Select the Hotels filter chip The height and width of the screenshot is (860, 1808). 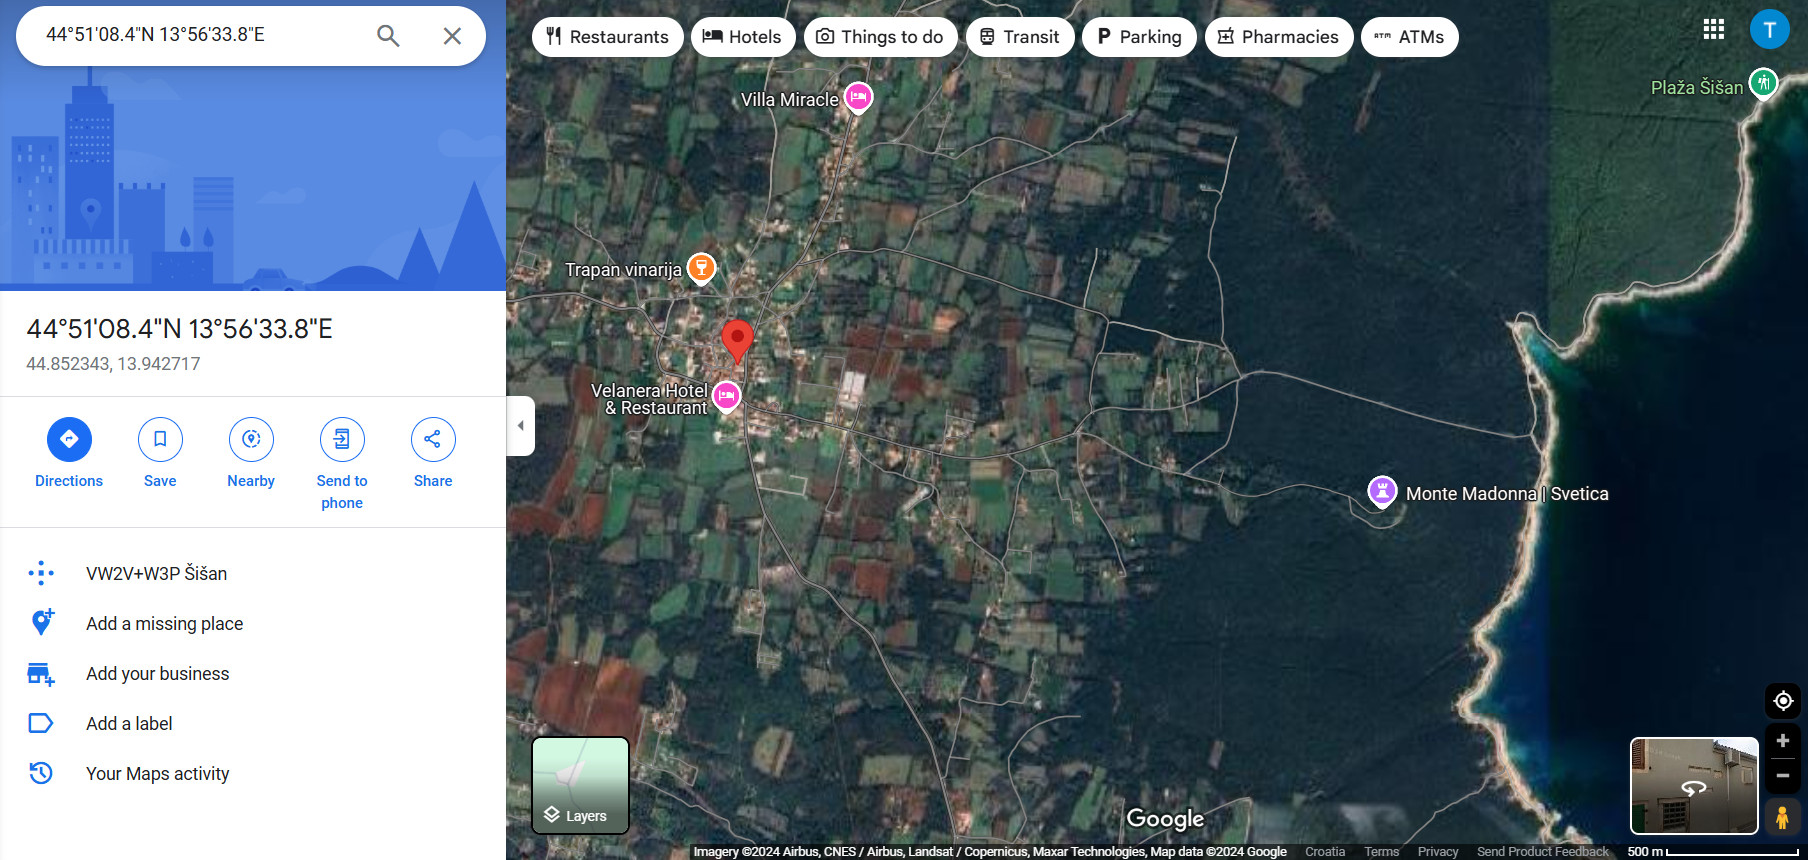742,37
